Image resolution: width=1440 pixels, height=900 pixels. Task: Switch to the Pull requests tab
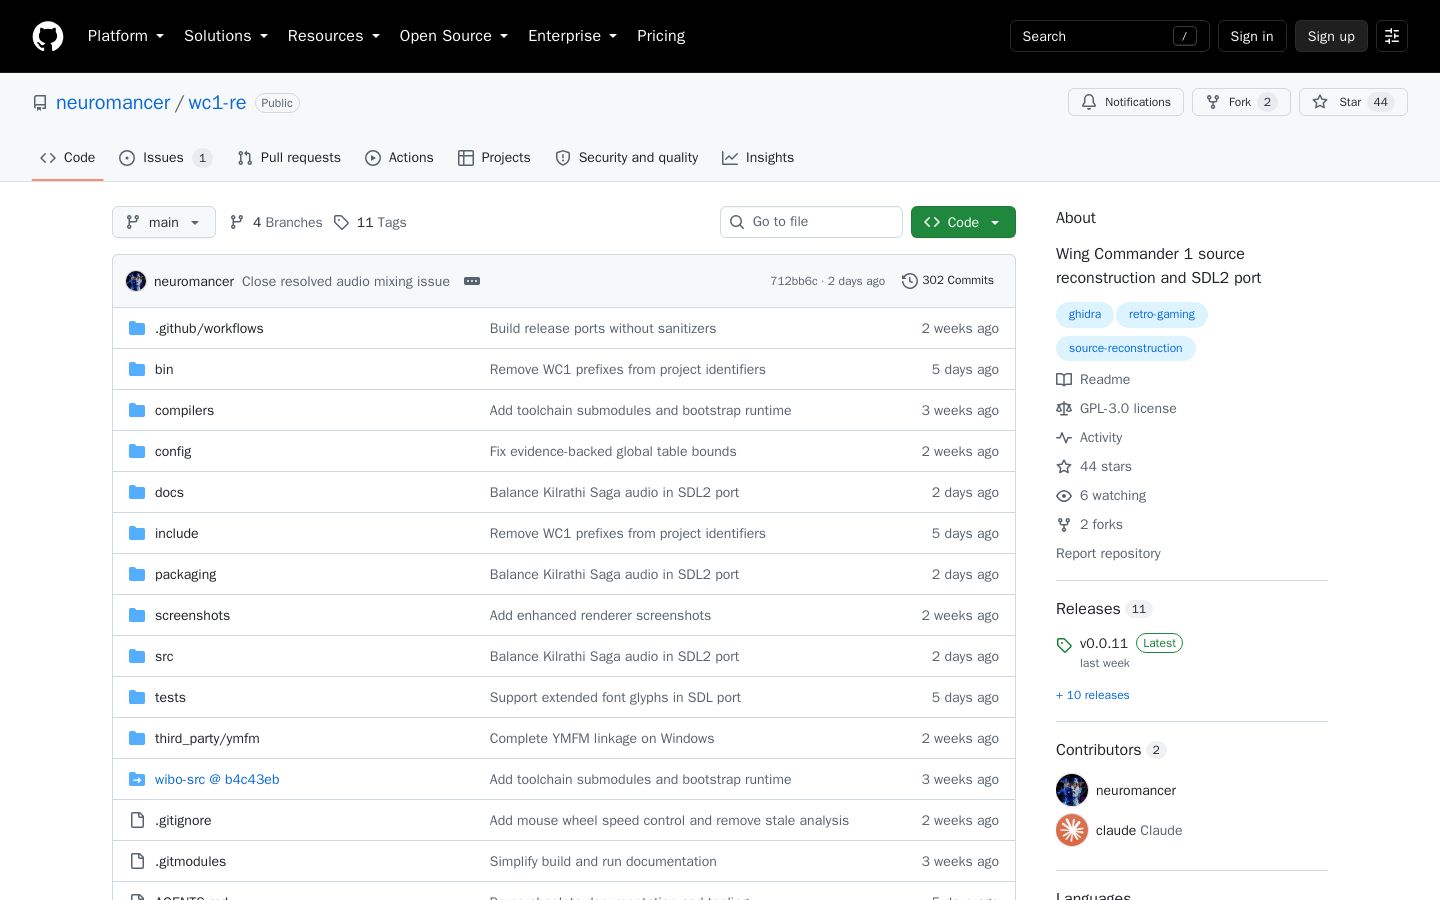pos(289,158)
